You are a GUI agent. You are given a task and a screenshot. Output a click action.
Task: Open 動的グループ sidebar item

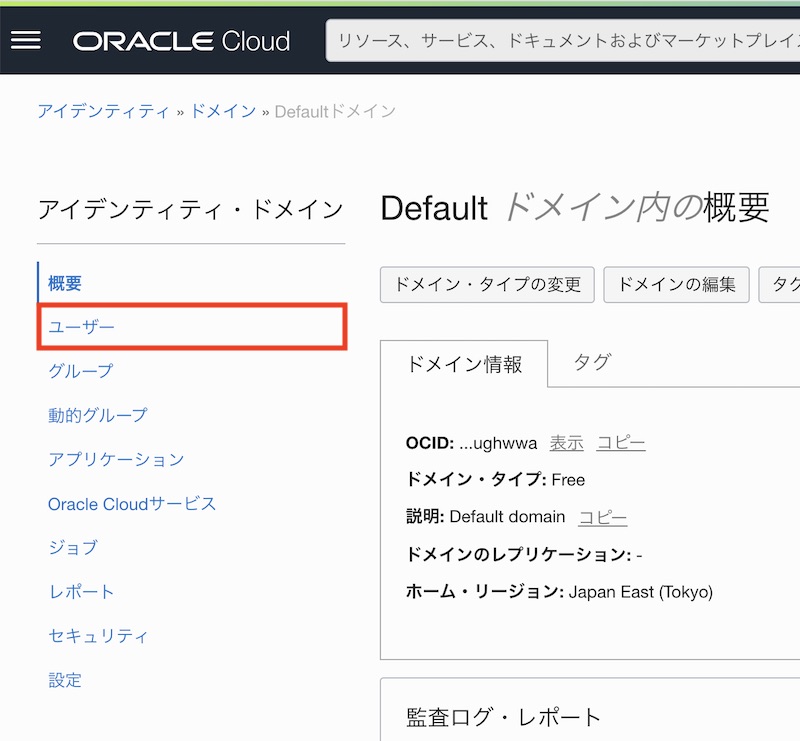pyautogui.click(x=97, y=415)
